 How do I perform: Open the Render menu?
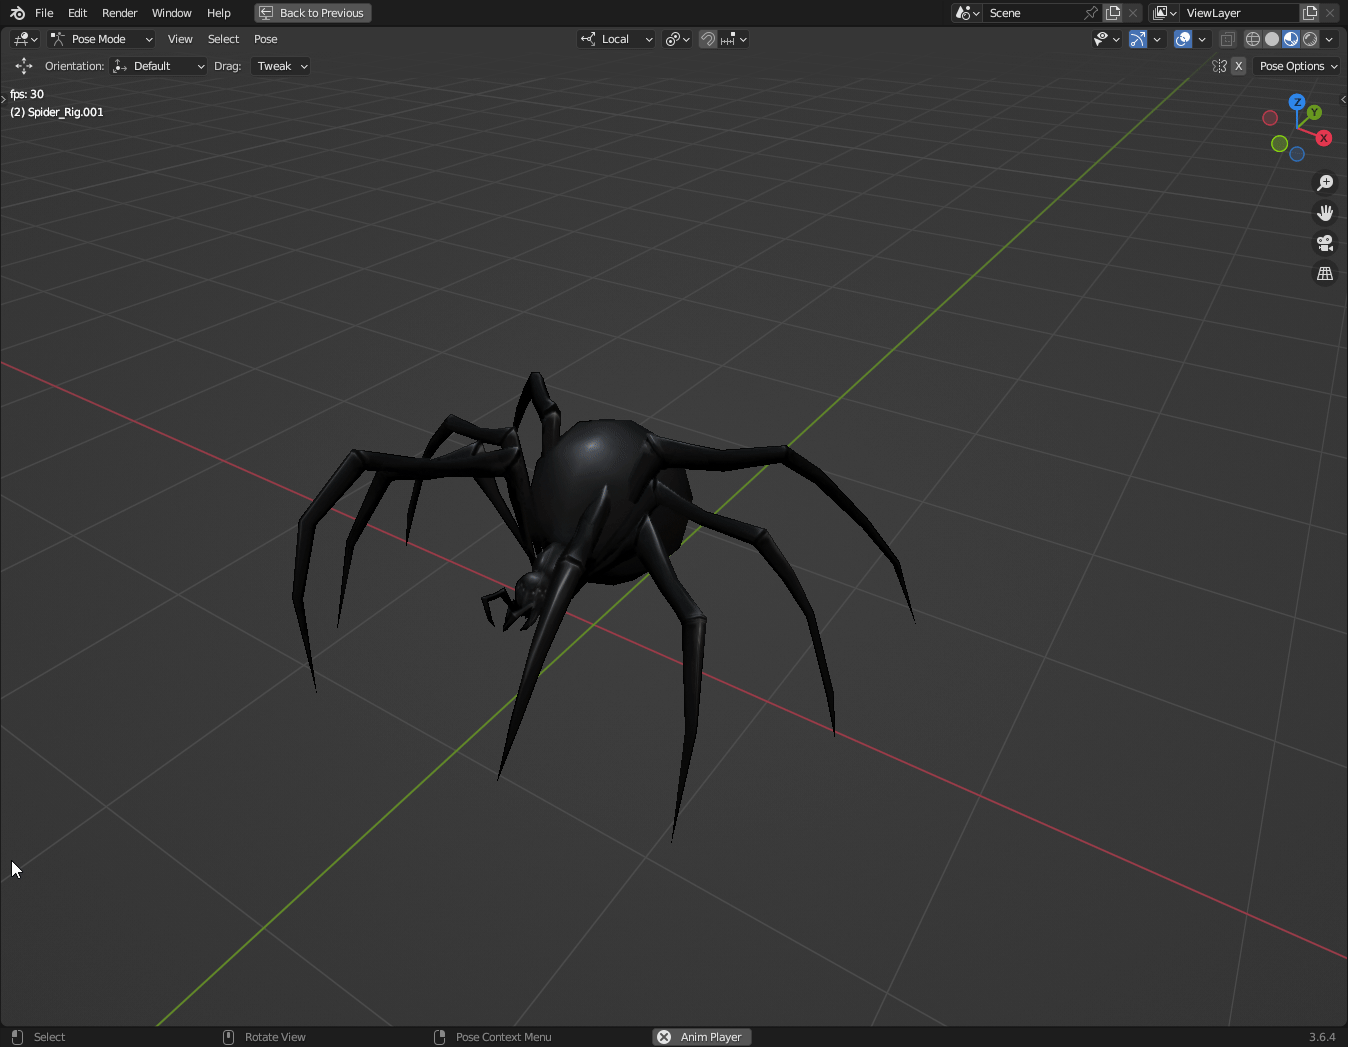(x=119, y=13)
